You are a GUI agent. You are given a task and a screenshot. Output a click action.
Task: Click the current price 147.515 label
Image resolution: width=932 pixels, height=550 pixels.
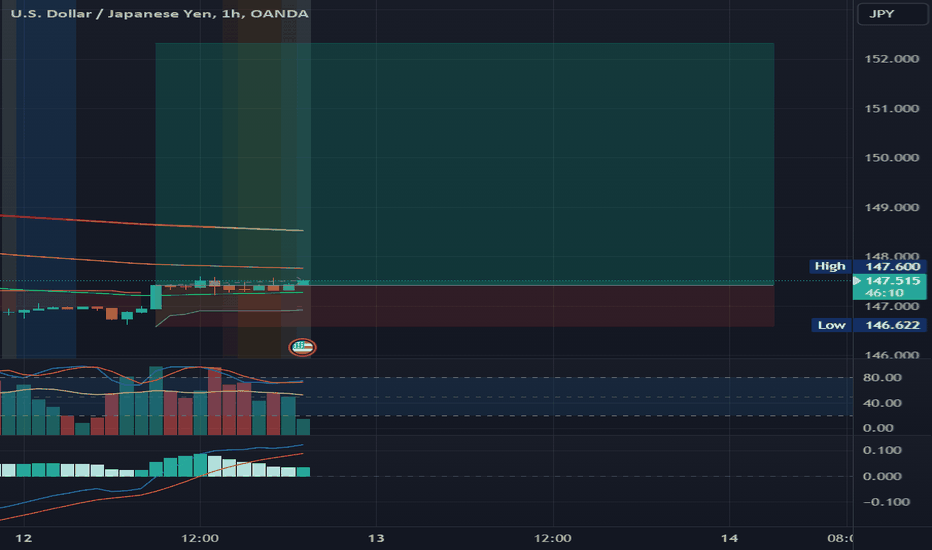click(x=890, y=287)
